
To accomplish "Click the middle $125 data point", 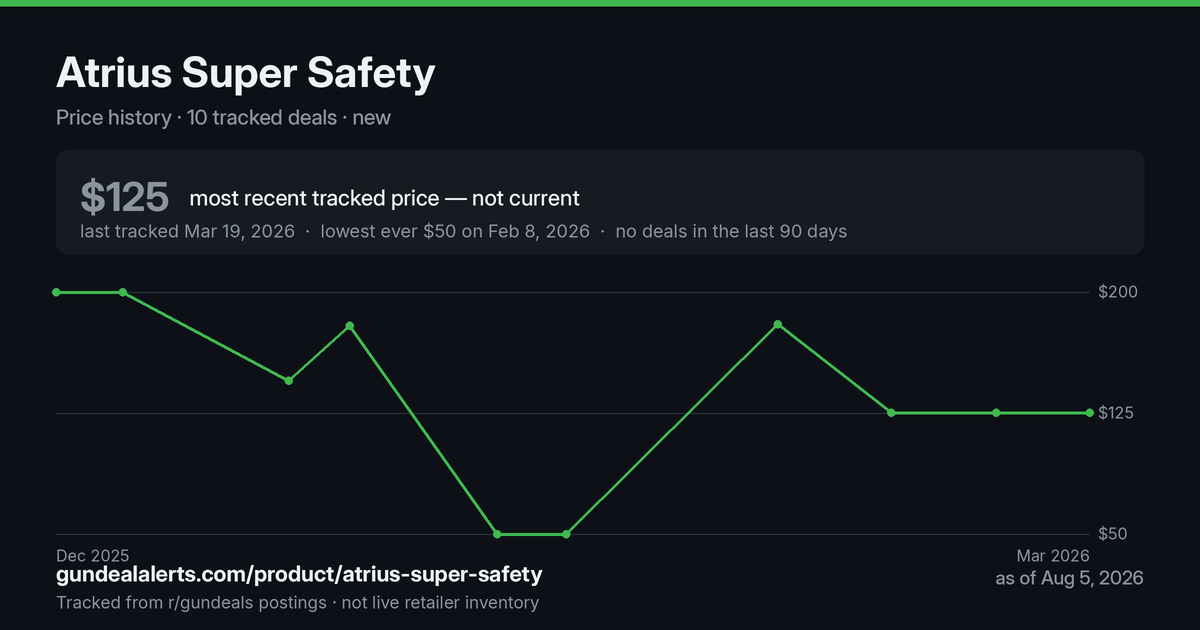I will tap(996, 413).
